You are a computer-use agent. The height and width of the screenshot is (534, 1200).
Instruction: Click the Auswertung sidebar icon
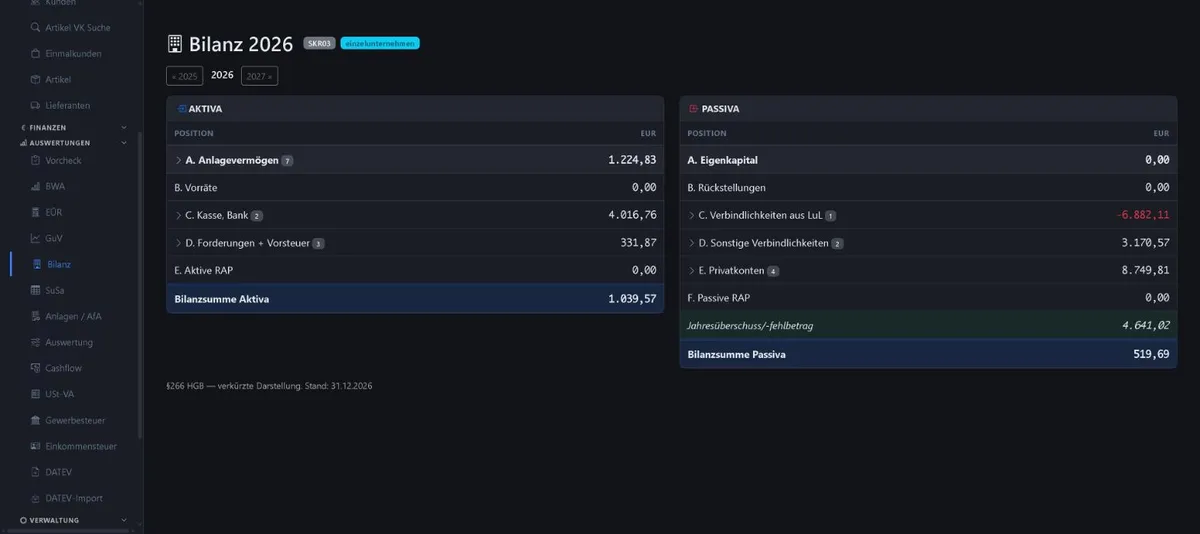36,343
